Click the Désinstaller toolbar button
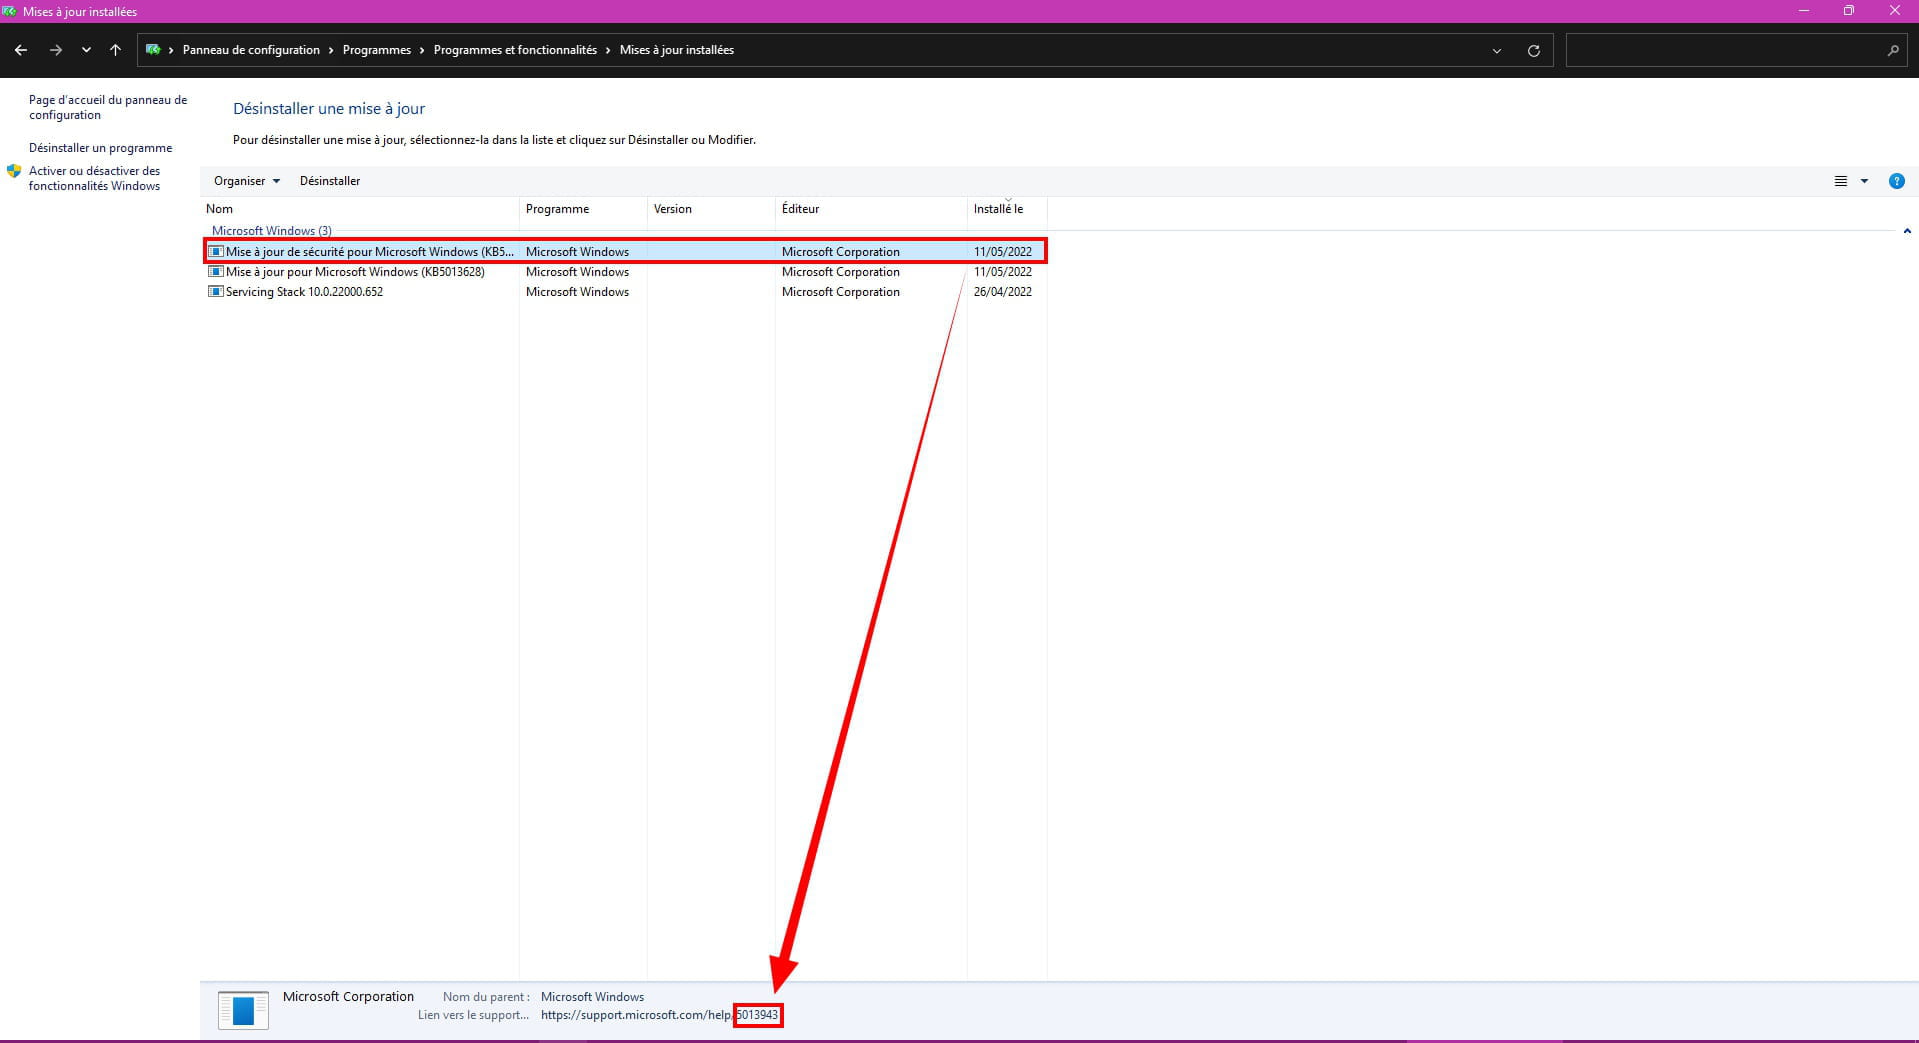 330,181
